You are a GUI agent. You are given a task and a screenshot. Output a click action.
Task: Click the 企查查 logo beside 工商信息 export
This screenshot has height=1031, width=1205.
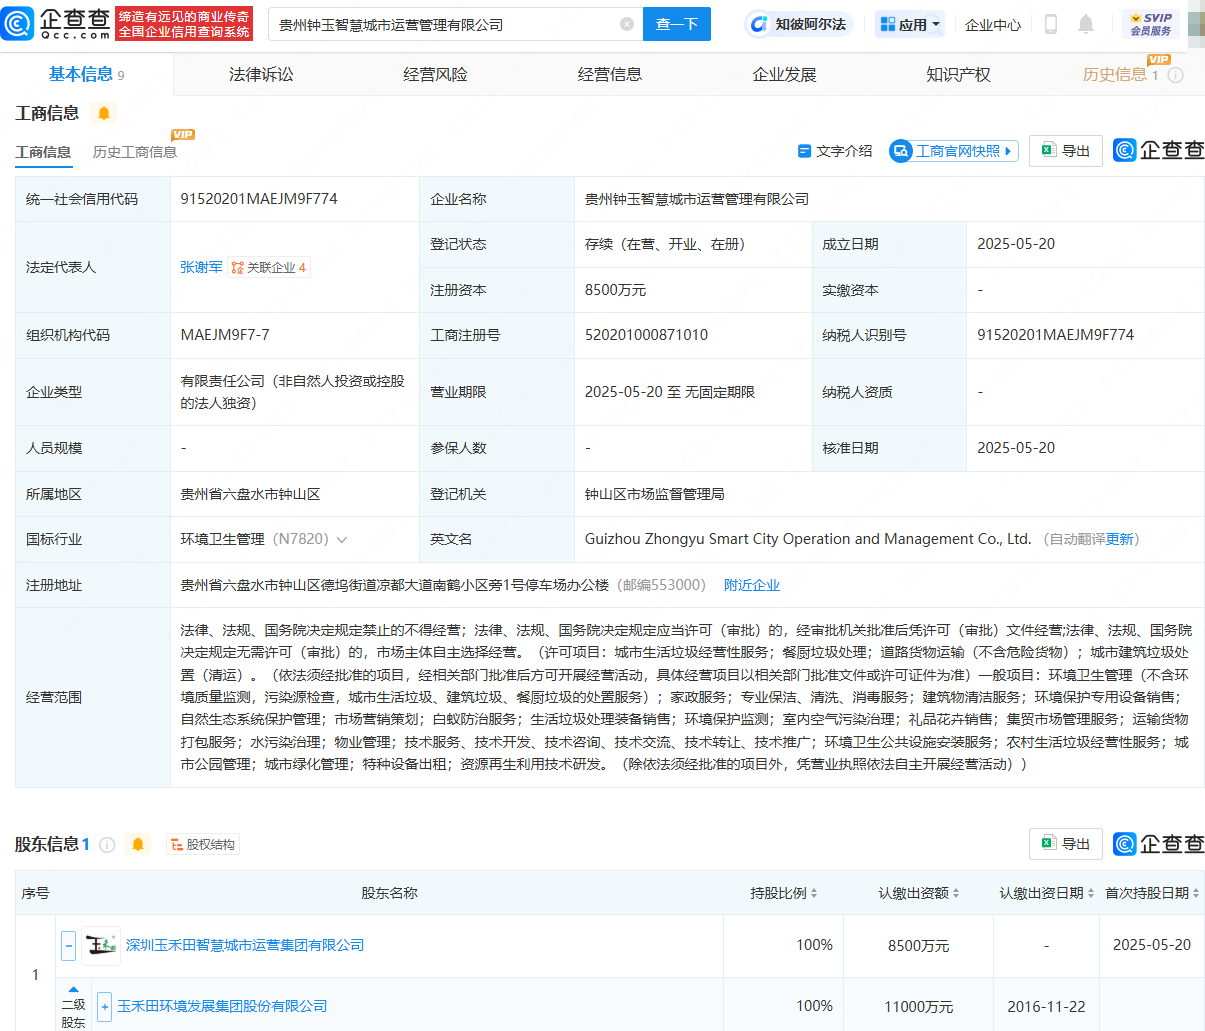click(x=1158, y=150)
